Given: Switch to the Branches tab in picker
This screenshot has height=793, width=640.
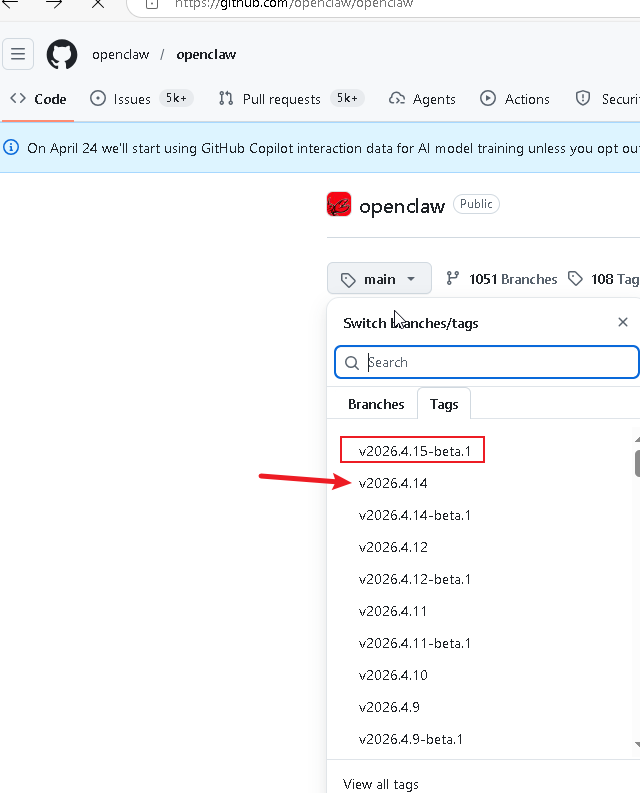Looking at the screenshot, I should 376,404.
